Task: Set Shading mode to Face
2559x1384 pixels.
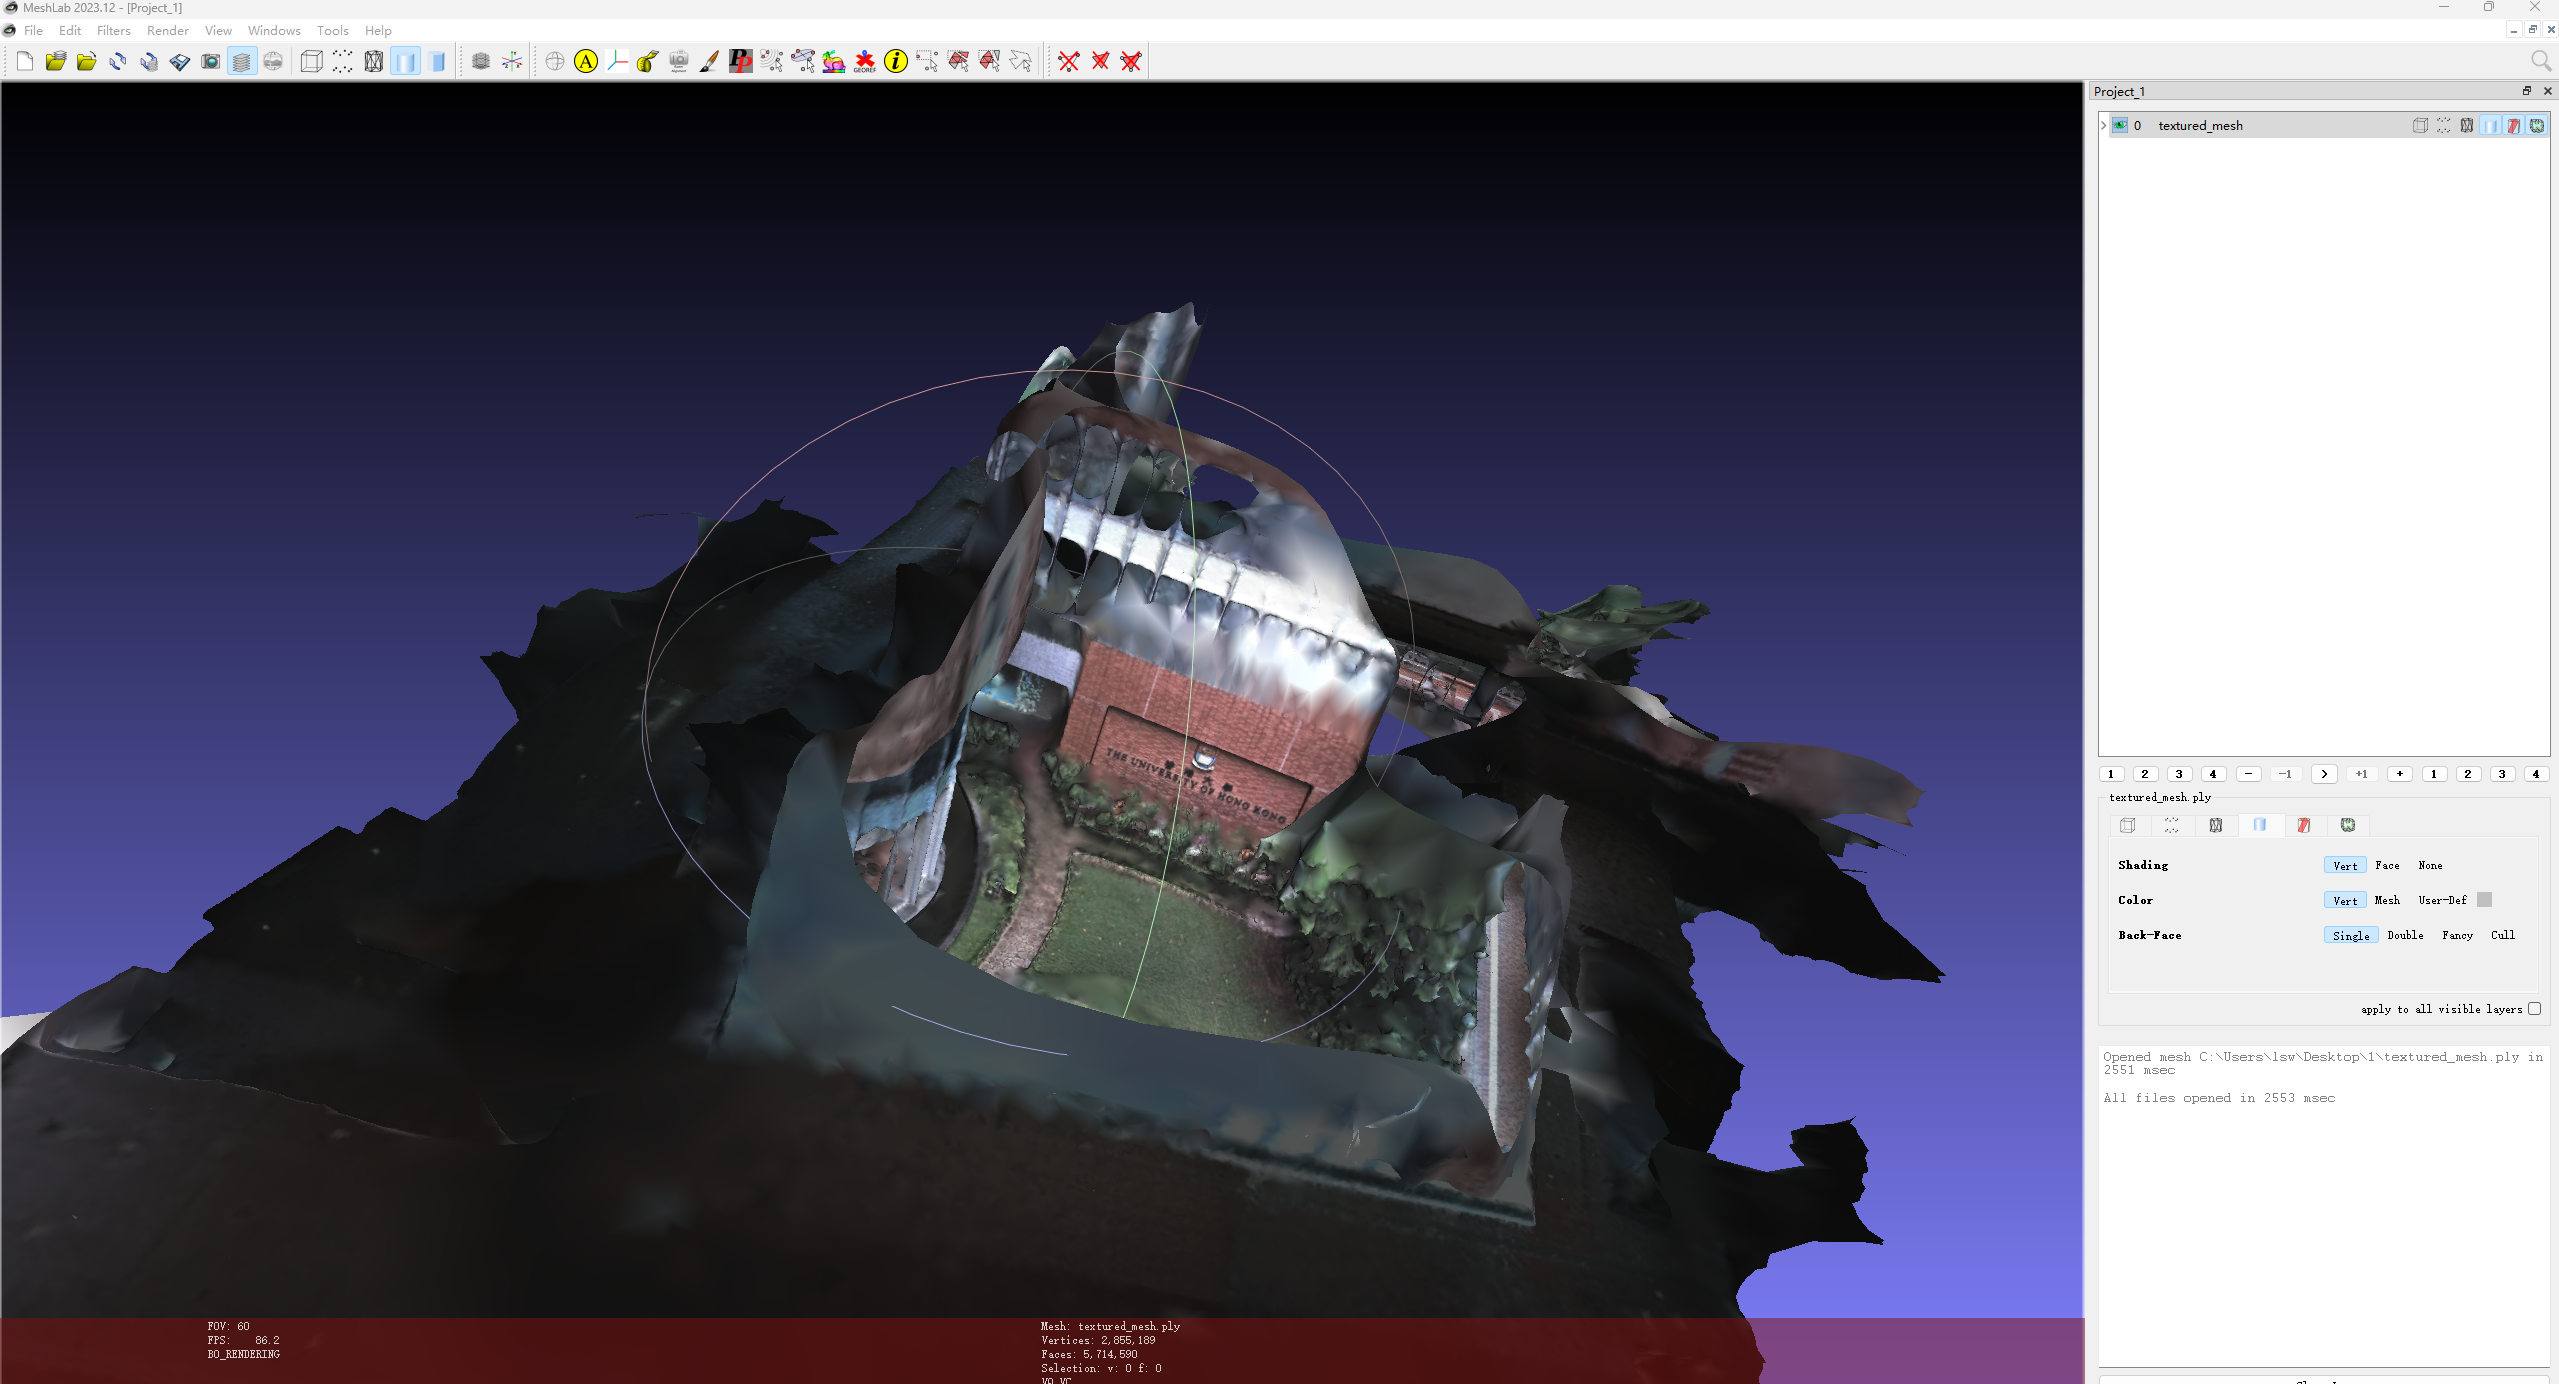Action: [x=2387, y=866]
